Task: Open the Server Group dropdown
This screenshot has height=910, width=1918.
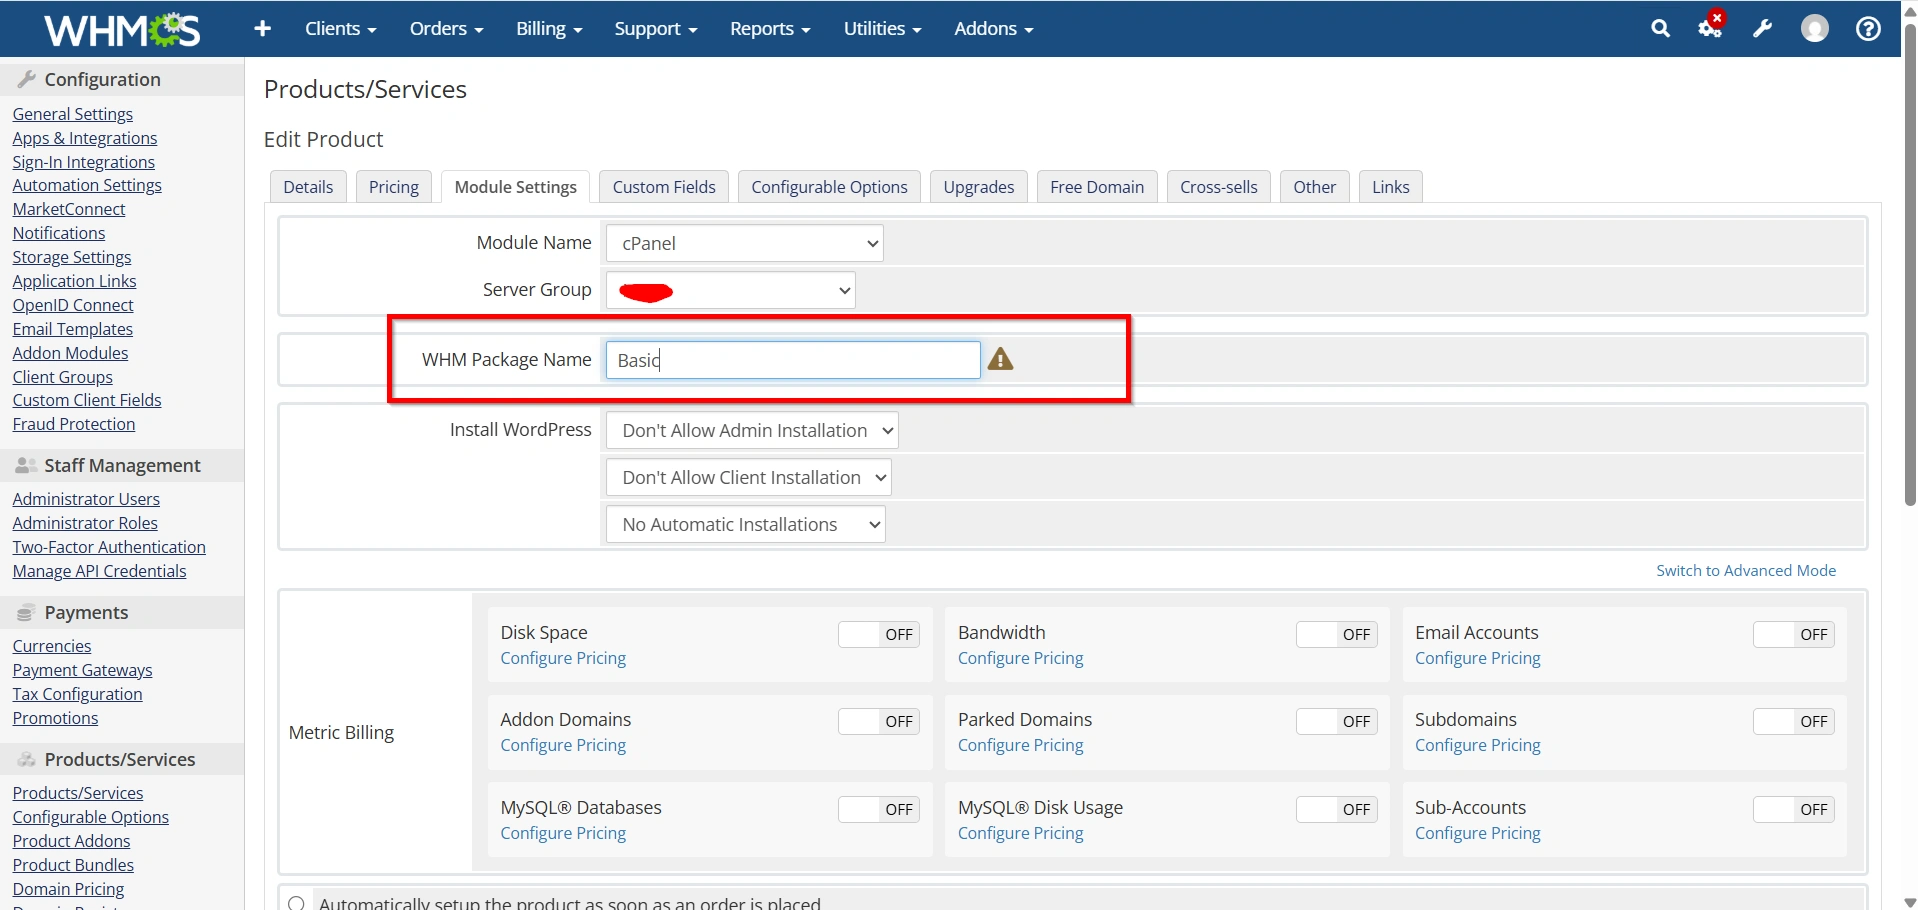Action: 730,290
